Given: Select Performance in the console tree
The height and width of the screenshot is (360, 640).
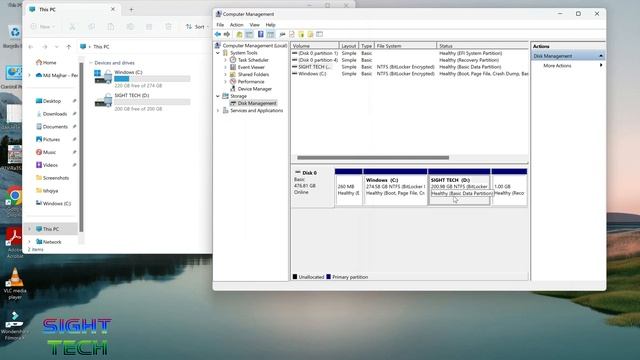Looking at the screenshot, I should (x=251, y=82).
